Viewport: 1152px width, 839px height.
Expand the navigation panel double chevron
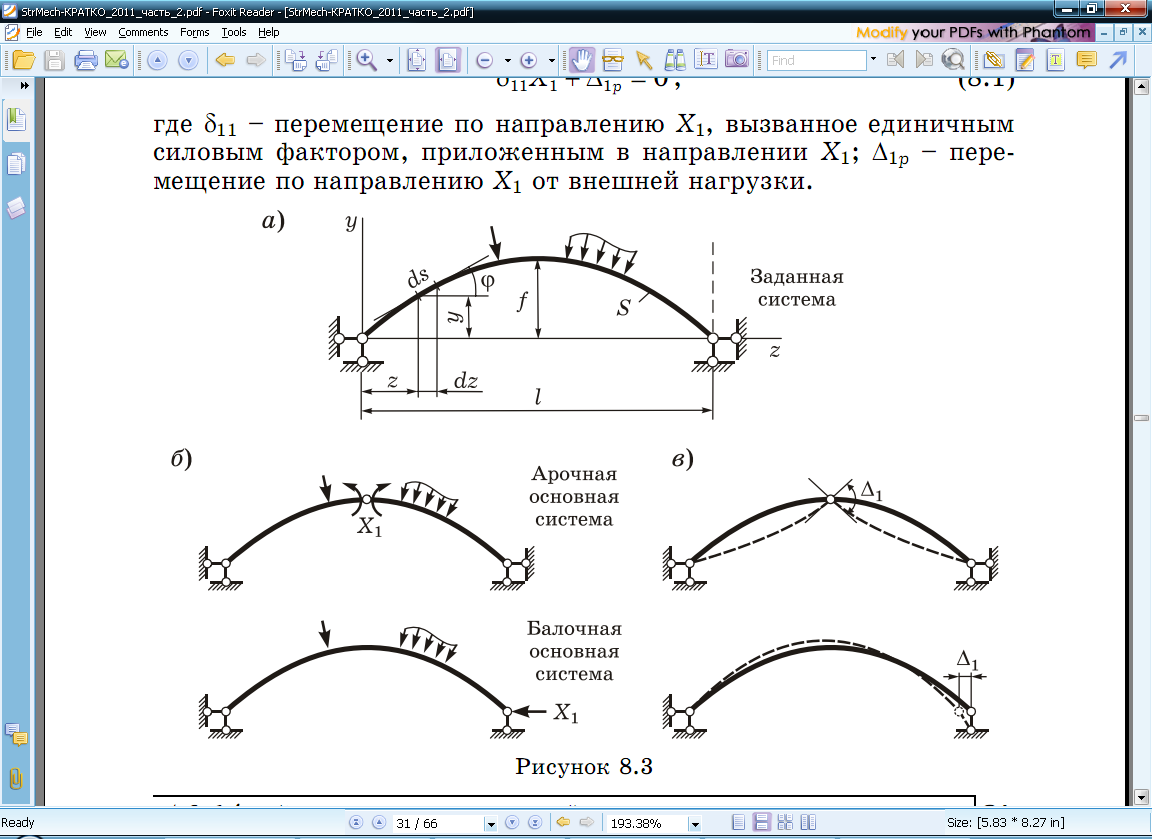24,86
